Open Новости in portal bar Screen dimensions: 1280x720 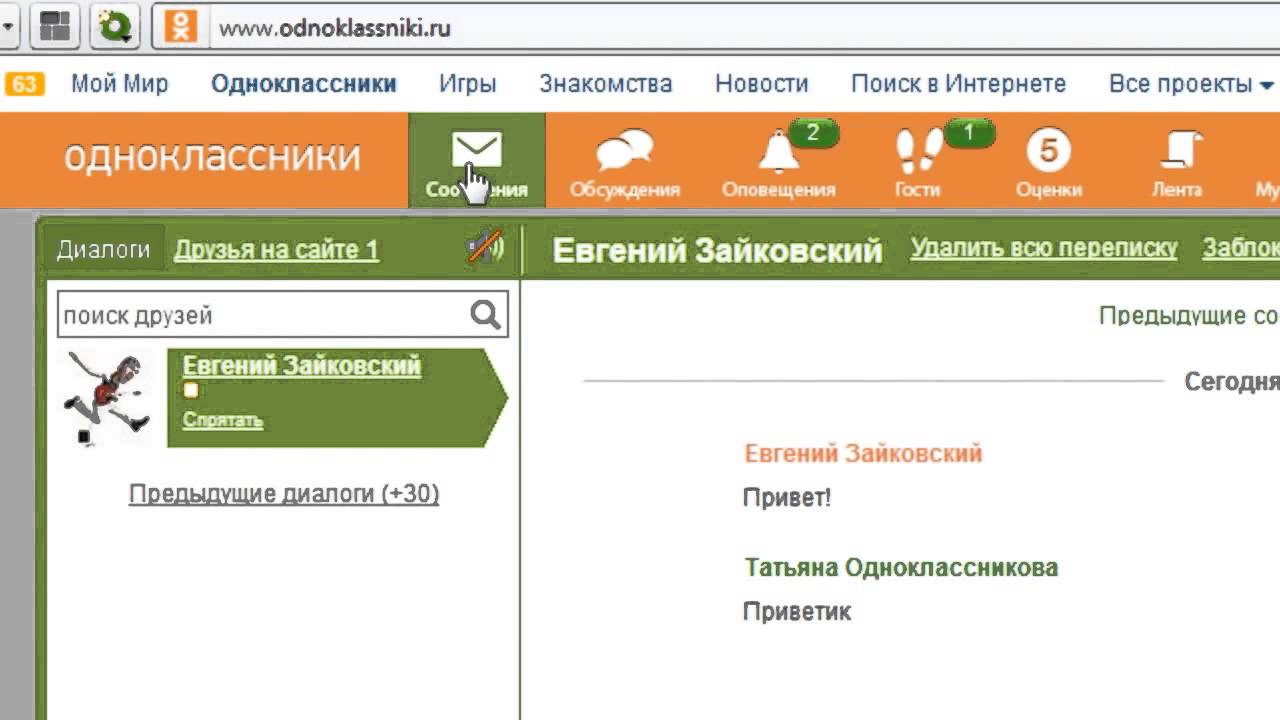click(761, 84)
